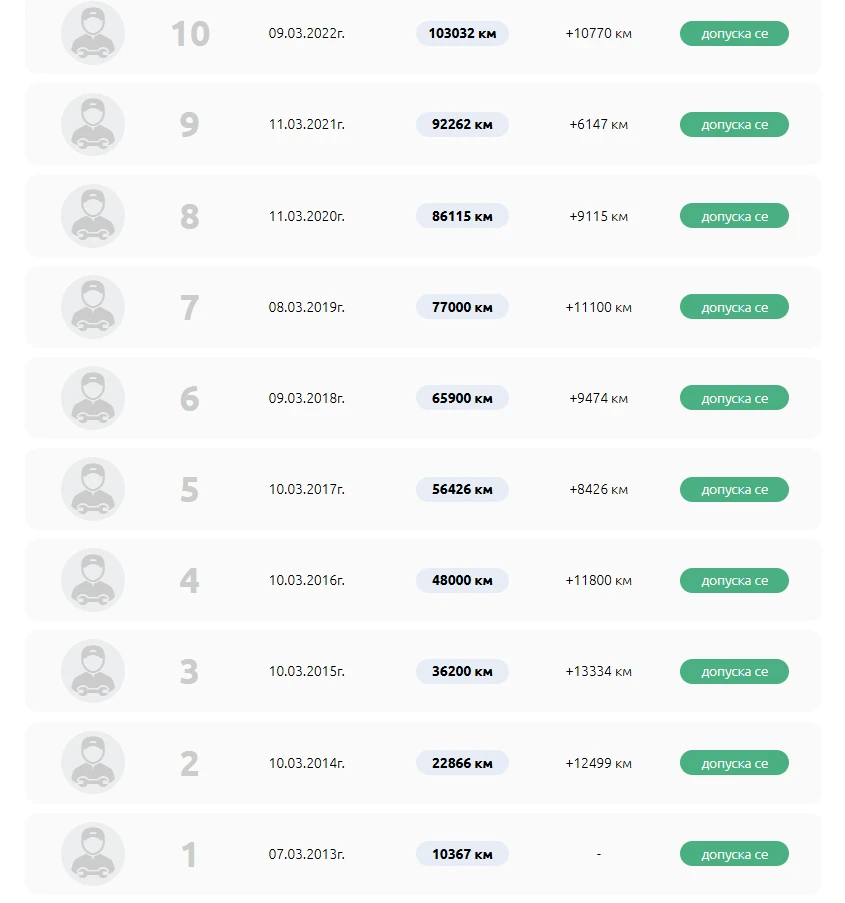Select the 56426 км mileage badge

462,489
